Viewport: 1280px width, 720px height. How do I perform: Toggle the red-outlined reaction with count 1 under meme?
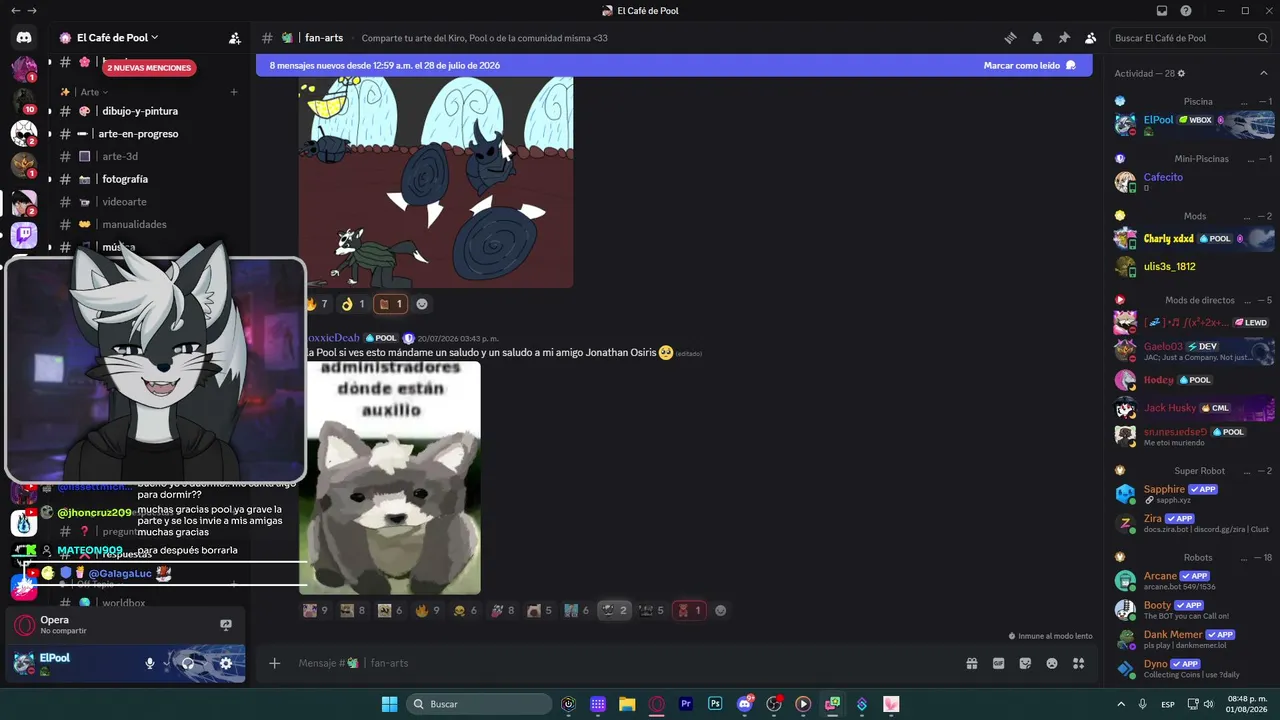(689, 610)
